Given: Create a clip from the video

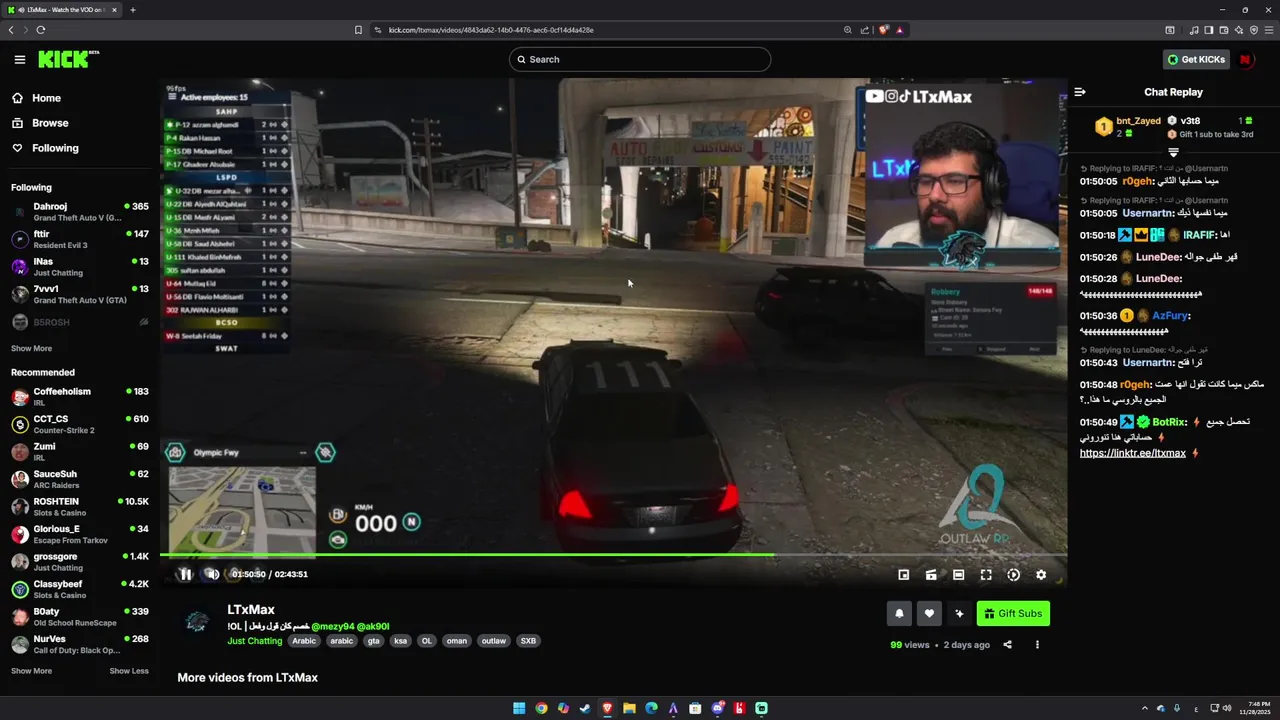Looking at the screenshot, I should point(931,575).
